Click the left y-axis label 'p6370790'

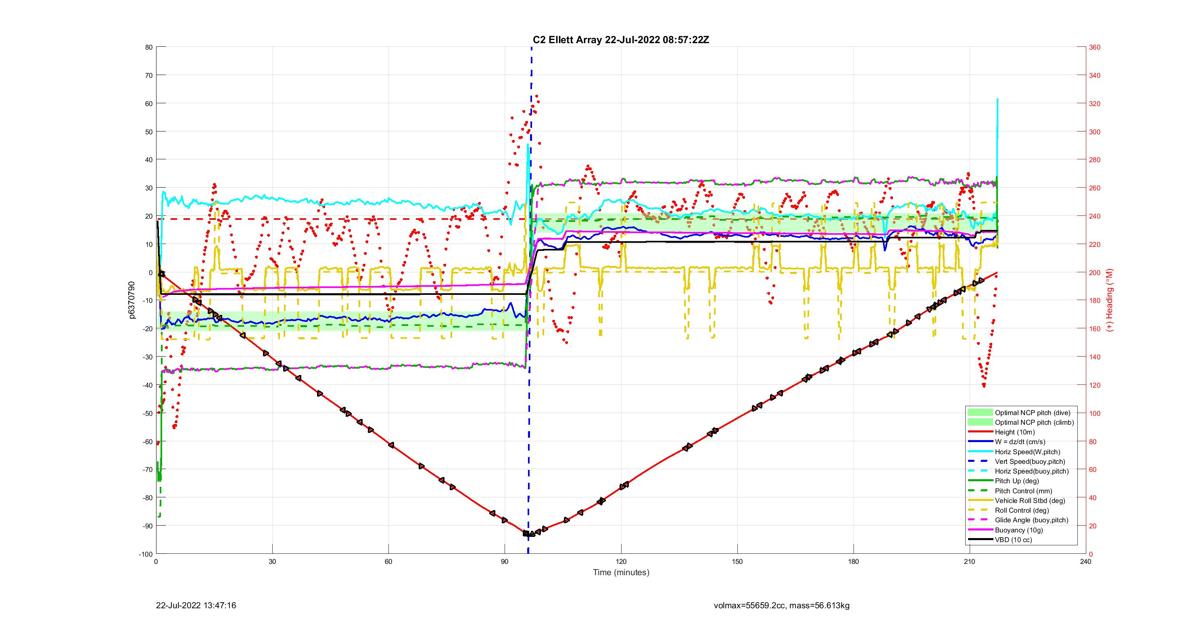coord(132,300)
